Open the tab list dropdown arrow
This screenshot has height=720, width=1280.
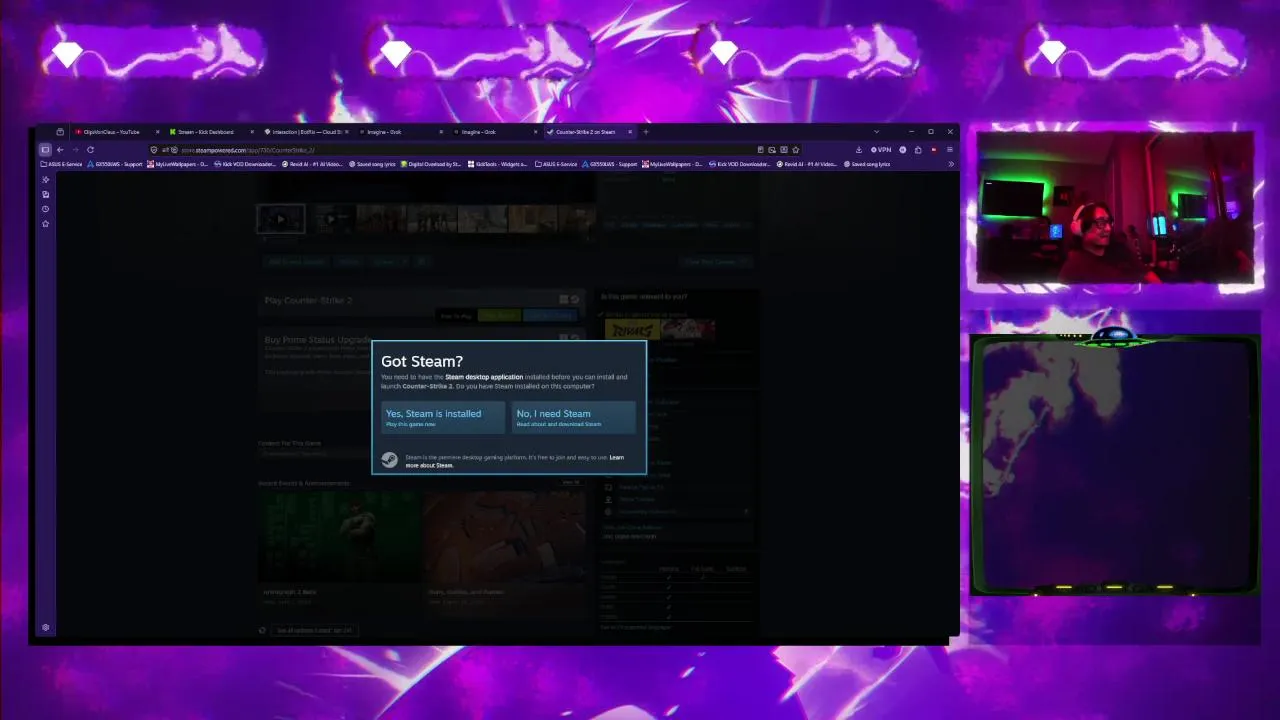pyautogui.click(x=876, y=132)
